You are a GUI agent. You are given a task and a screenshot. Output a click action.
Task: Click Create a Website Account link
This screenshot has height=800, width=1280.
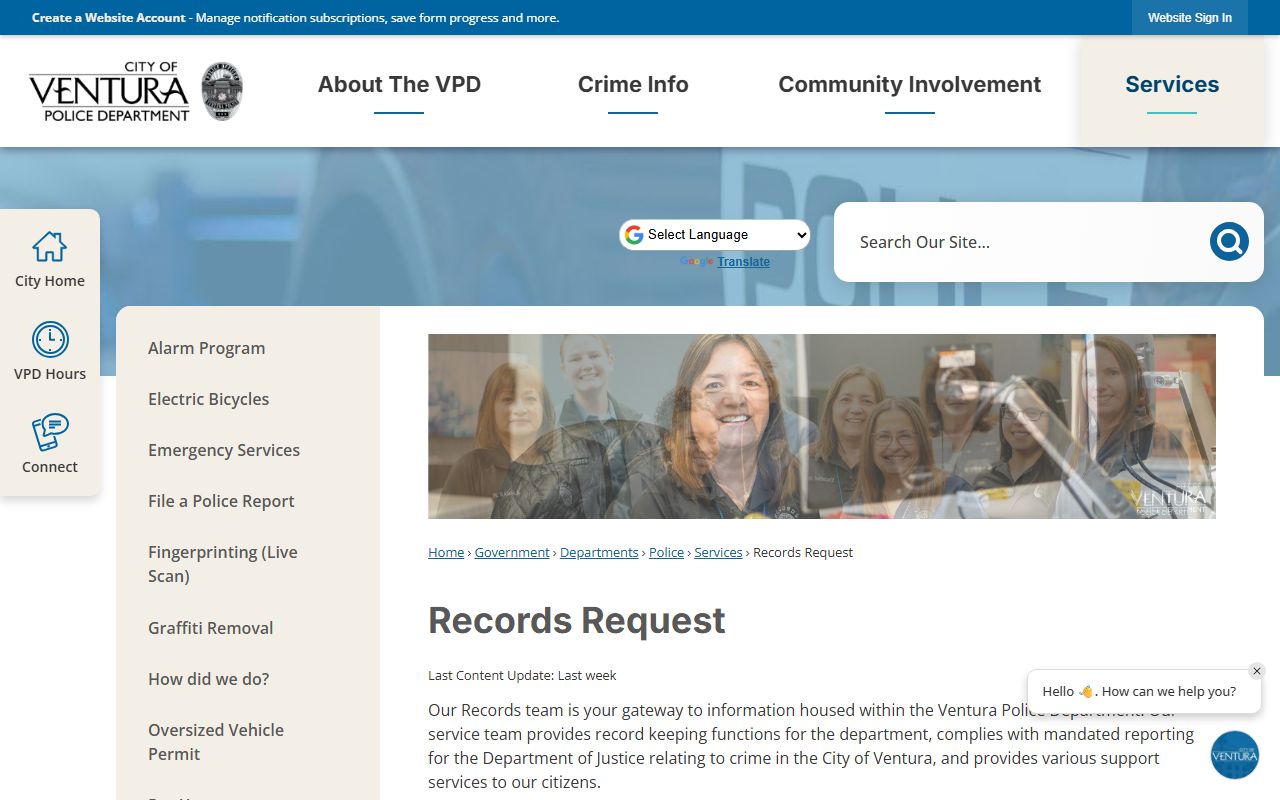pos(109,18)
